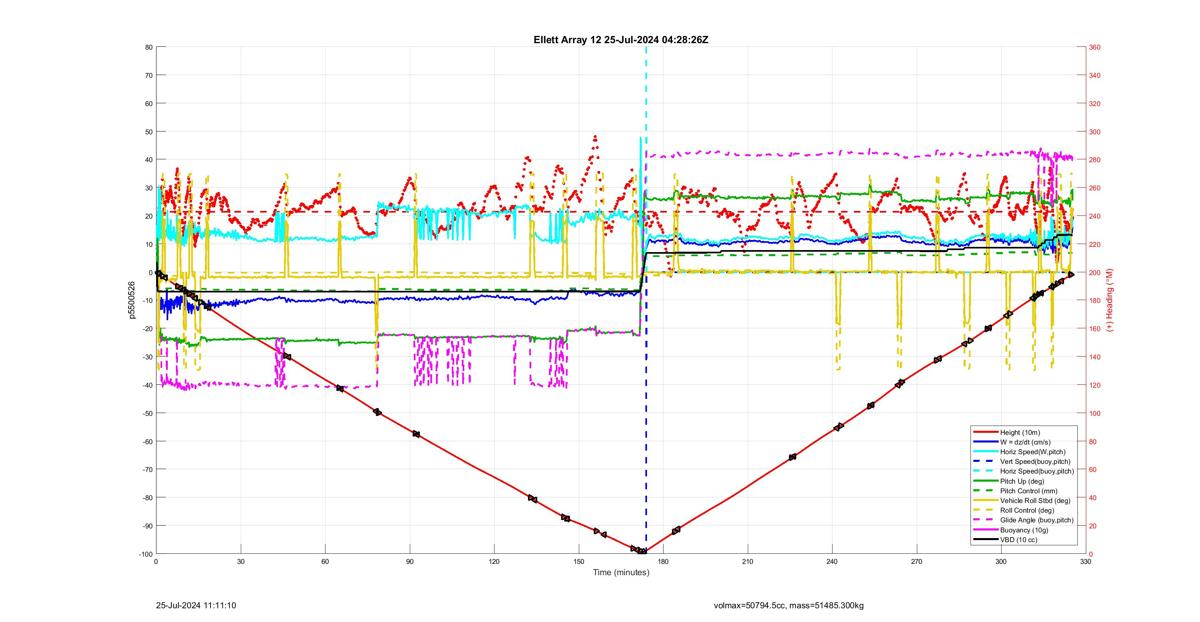Click the '200' tick on the heading axis
The height and width of the screenshot is (622, 1200).
tap(1096, 272)
